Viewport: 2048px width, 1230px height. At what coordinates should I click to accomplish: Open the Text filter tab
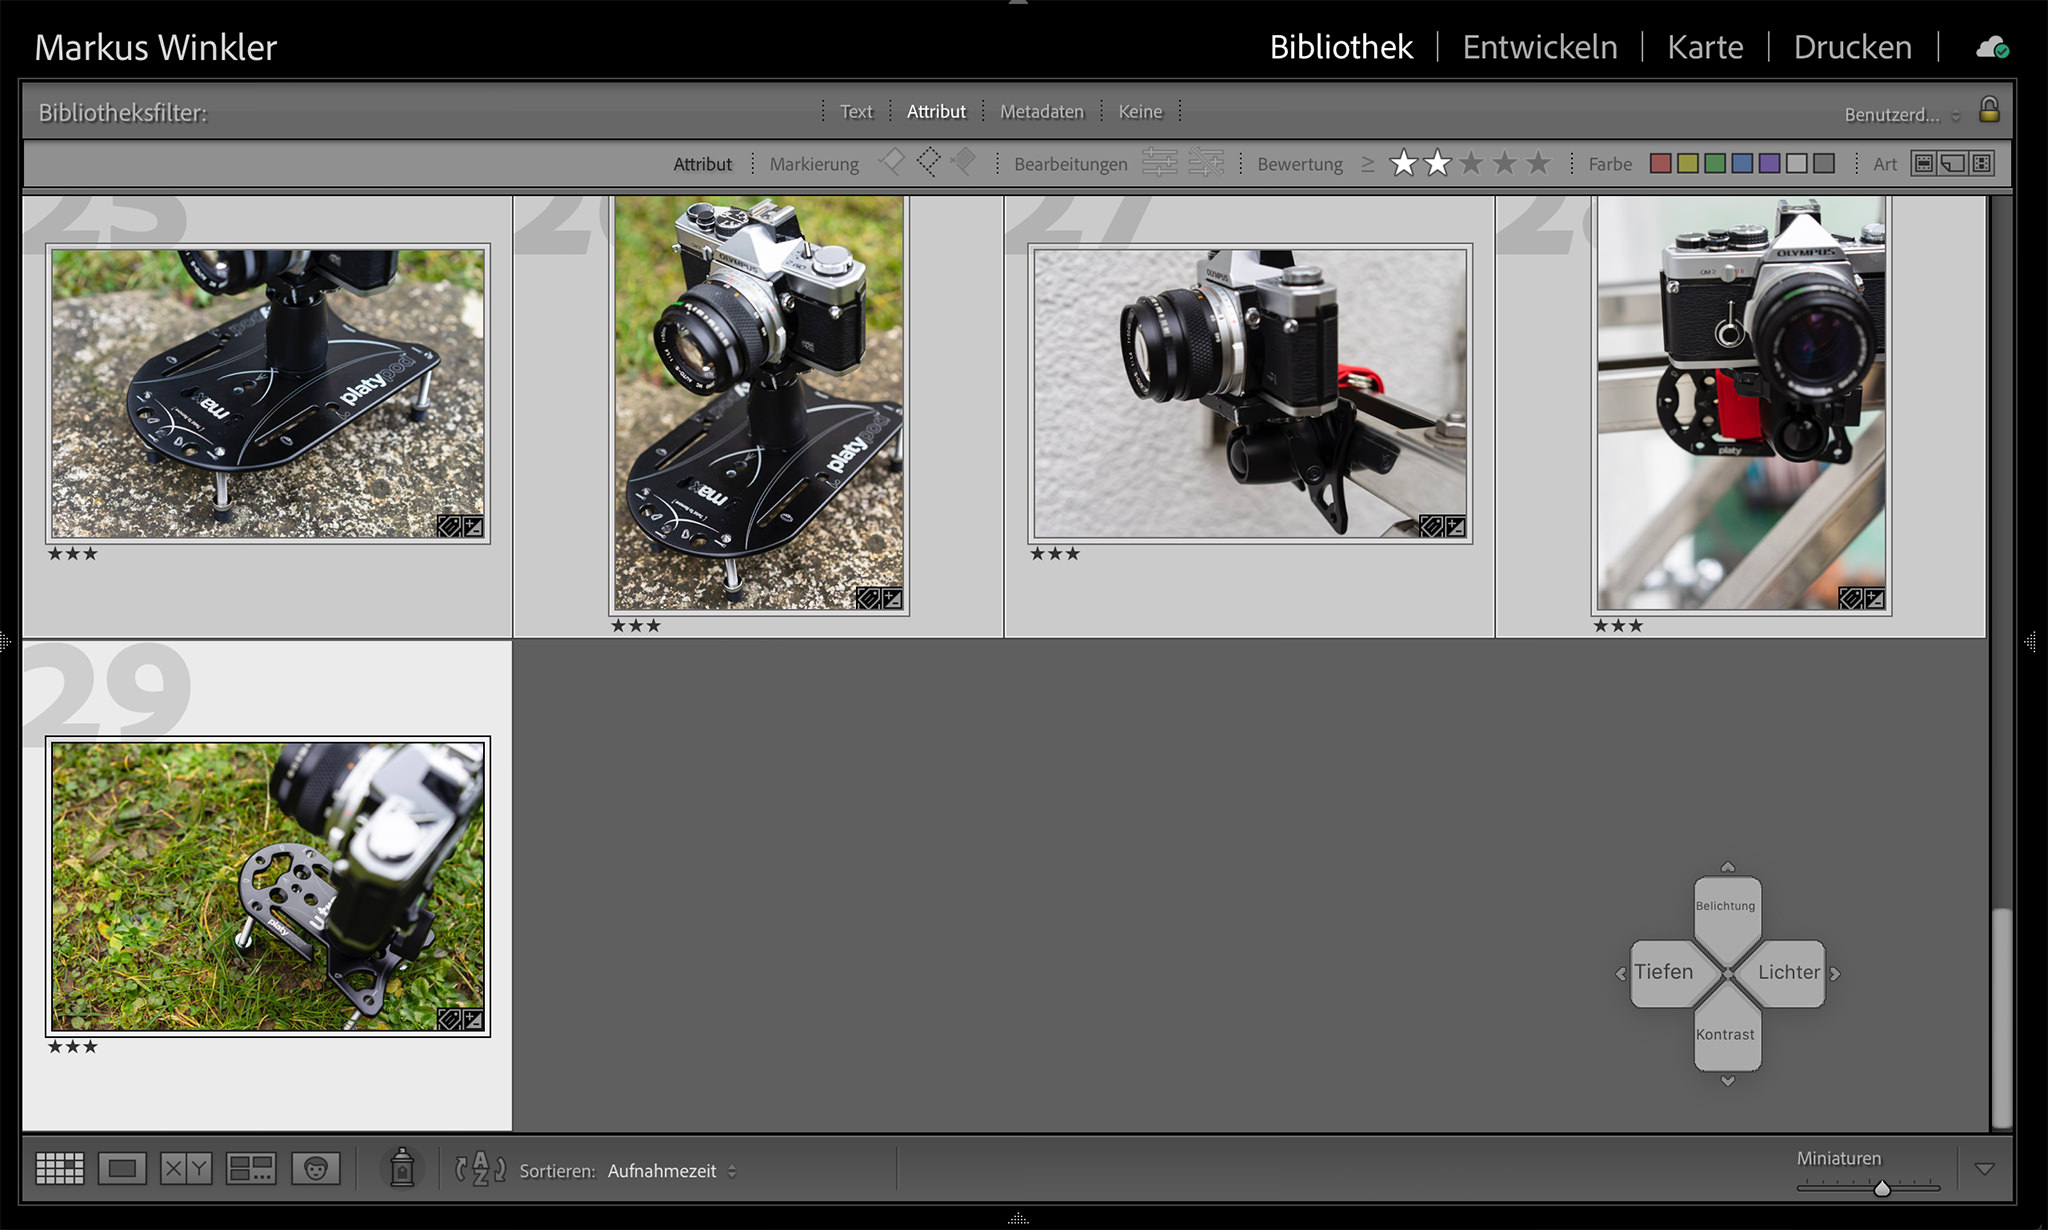point(856,111)
